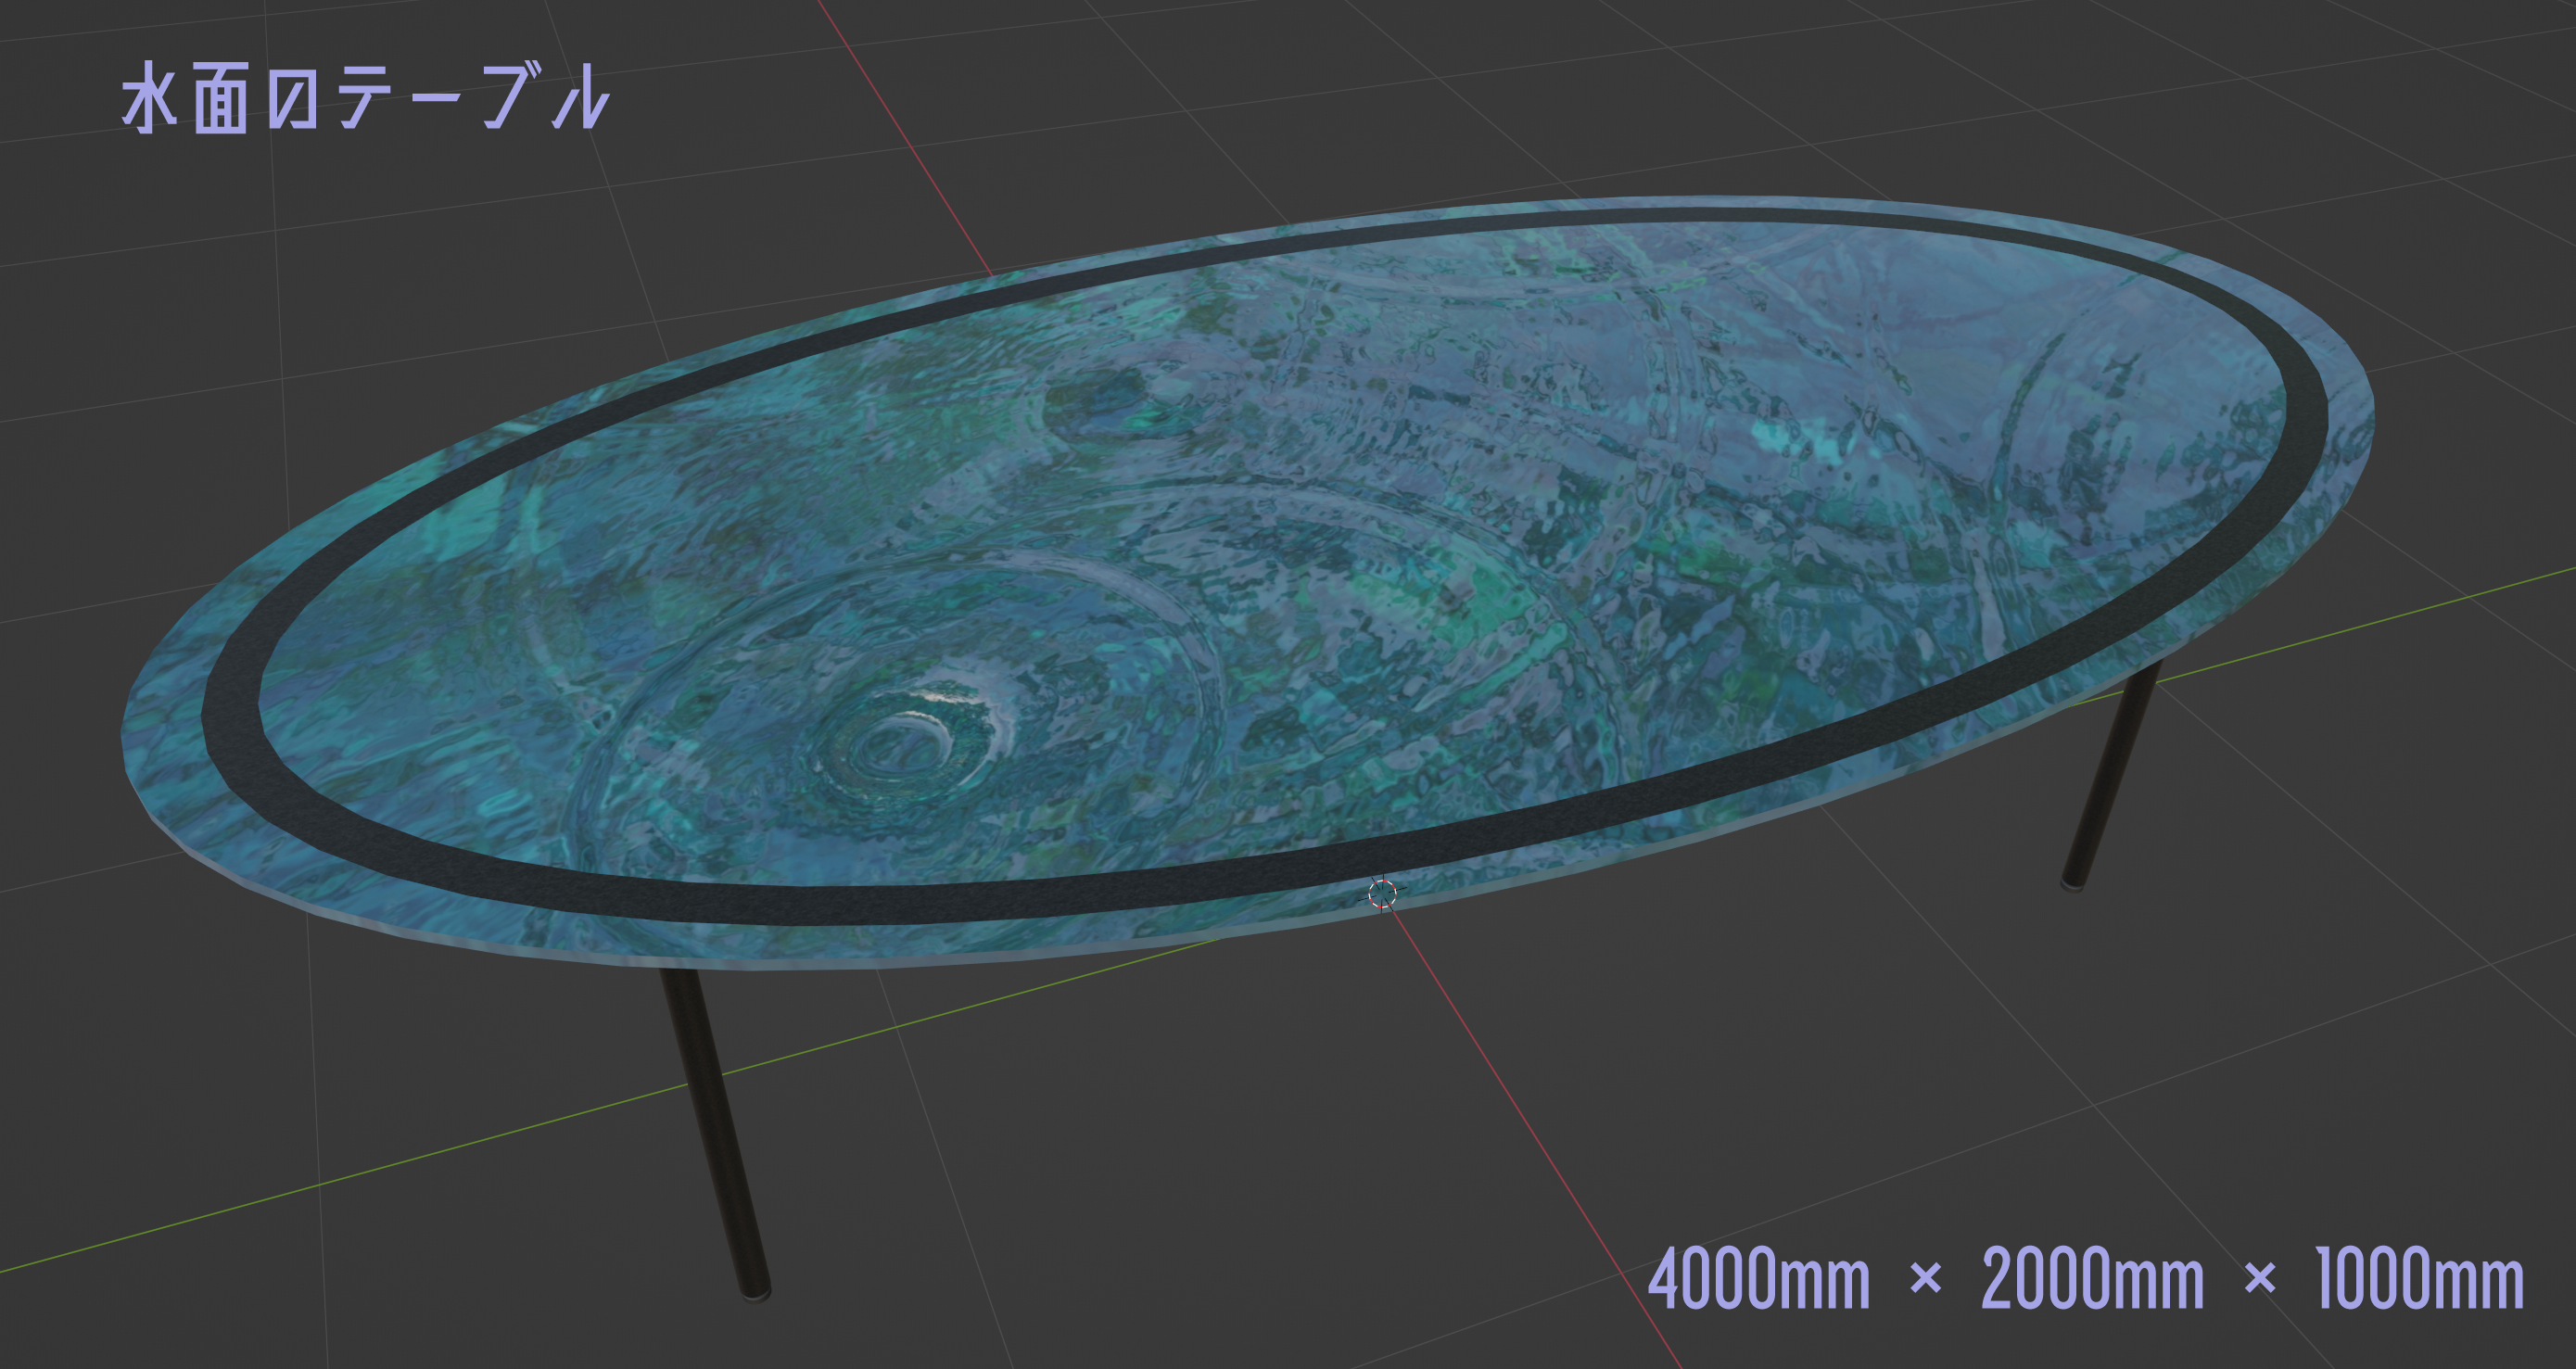The height and width of the screenshot is (1369, 2576).
Task: Click the foot of the right table leg
Action: point(2073,882)
